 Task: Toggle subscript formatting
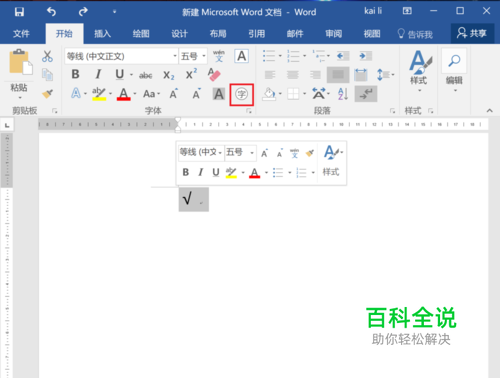(169, 75)
